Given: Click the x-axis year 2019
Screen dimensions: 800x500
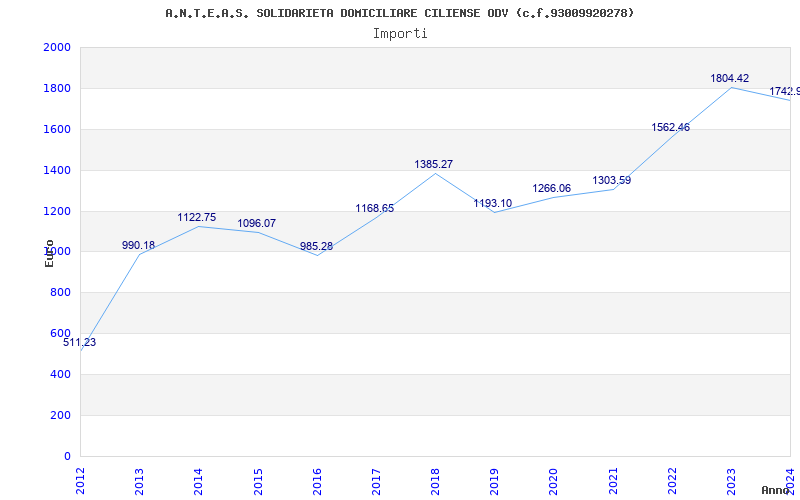Looking at the screenshot, I should point(494,481).
